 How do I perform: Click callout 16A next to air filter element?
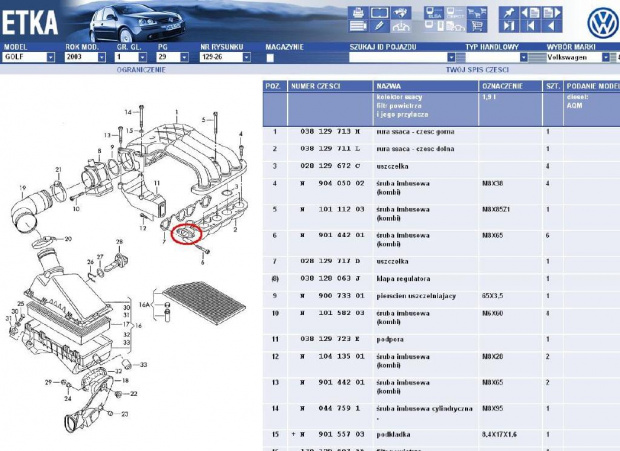click(x=144, y=305)
